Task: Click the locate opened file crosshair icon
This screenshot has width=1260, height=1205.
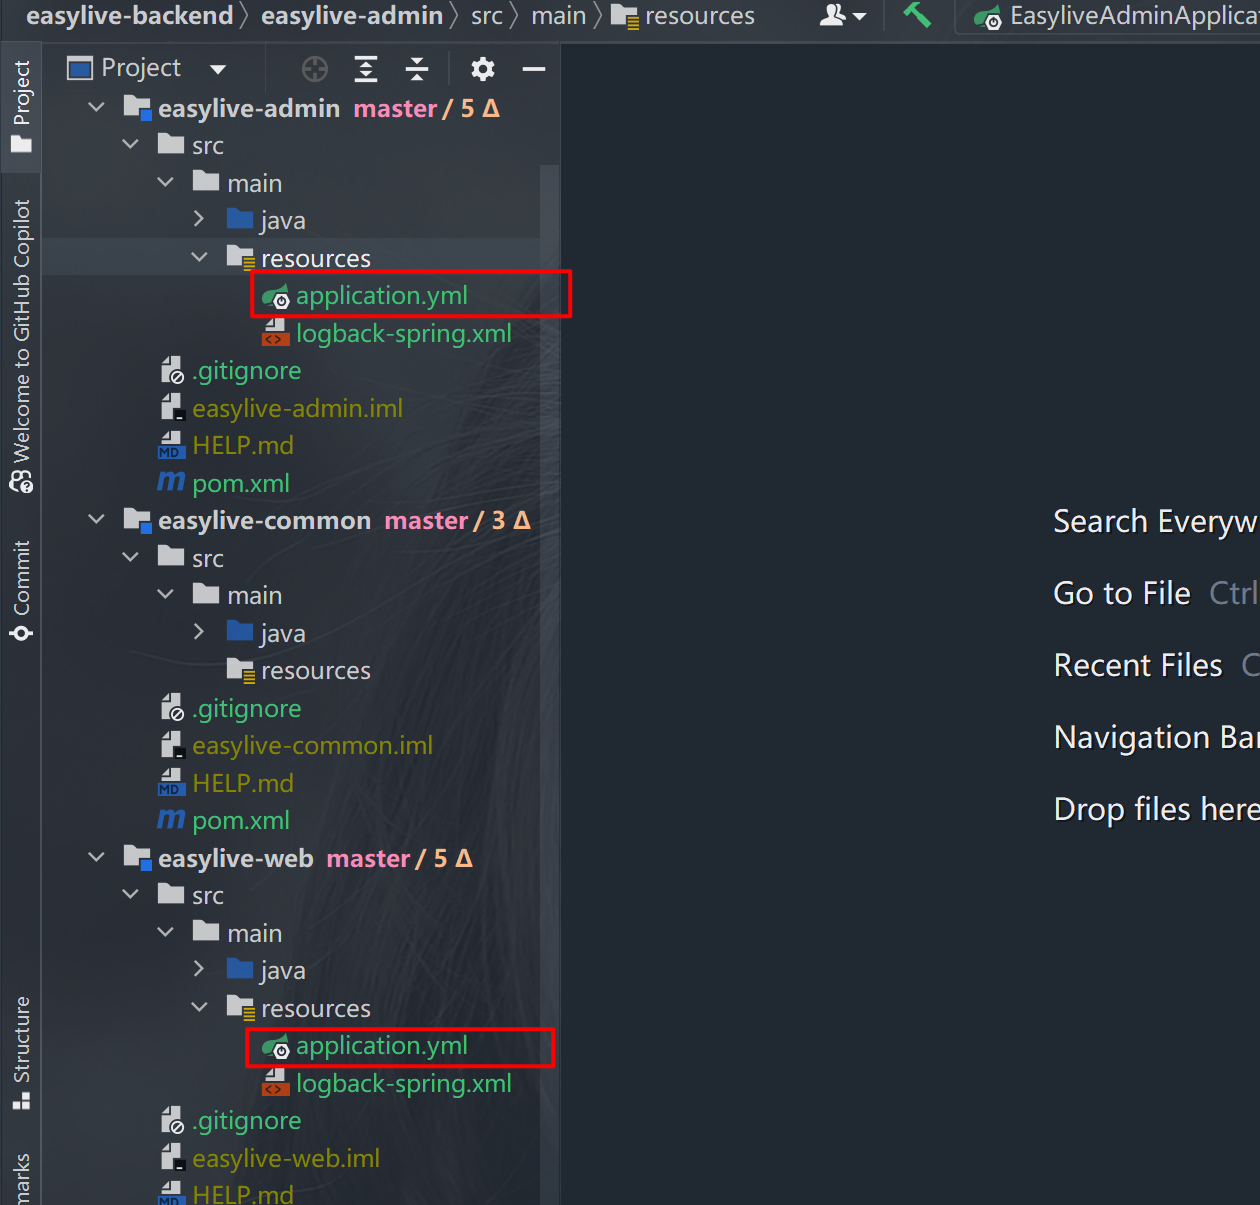Action: point(314,69)
